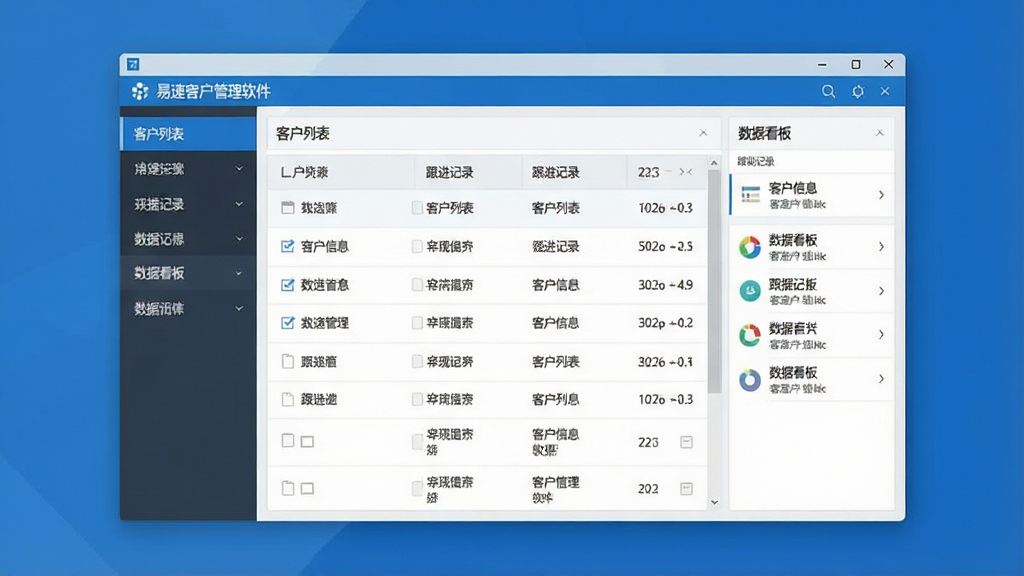Click the table icon on the 客户信息 card

click(x=750, y=195)
